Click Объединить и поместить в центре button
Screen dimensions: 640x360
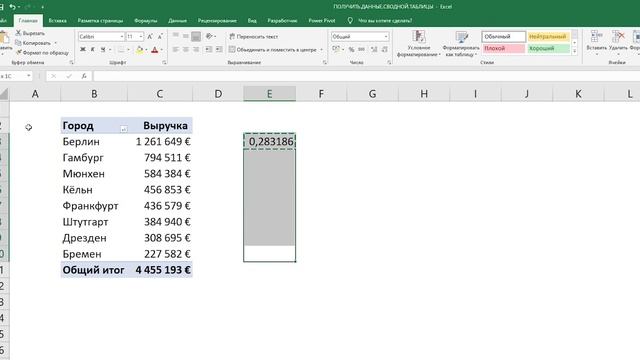(273, 49)
